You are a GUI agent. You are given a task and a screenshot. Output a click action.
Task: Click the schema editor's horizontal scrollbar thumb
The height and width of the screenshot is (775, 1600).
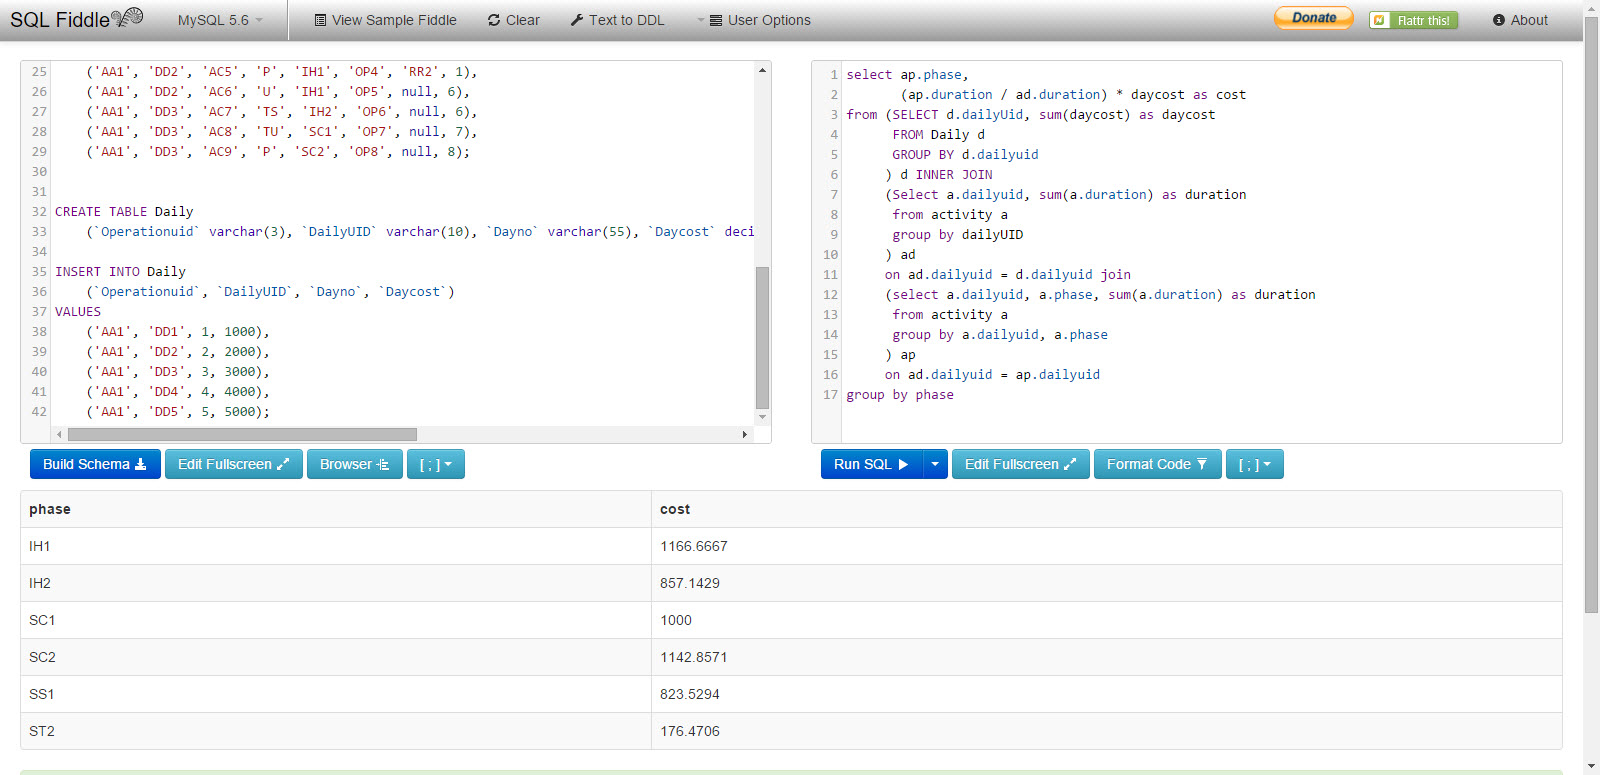coord(242,434)
